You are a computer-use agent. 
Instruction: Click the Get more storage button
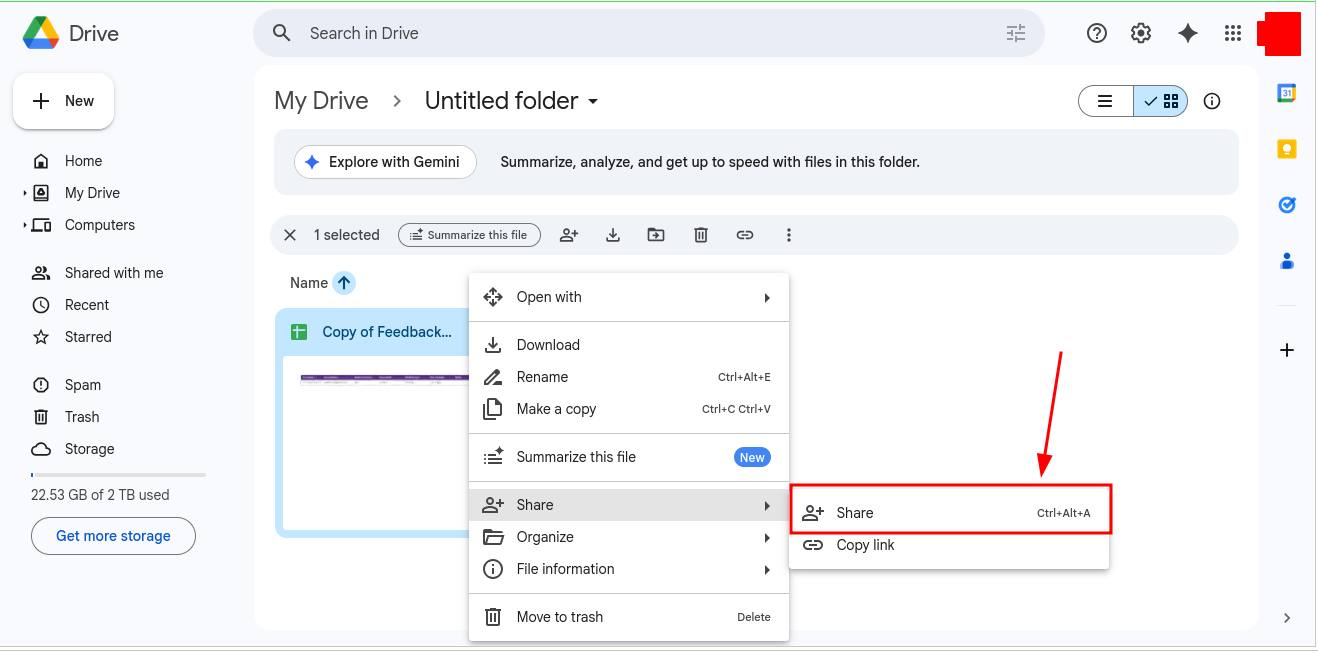[x=112, y=536]
